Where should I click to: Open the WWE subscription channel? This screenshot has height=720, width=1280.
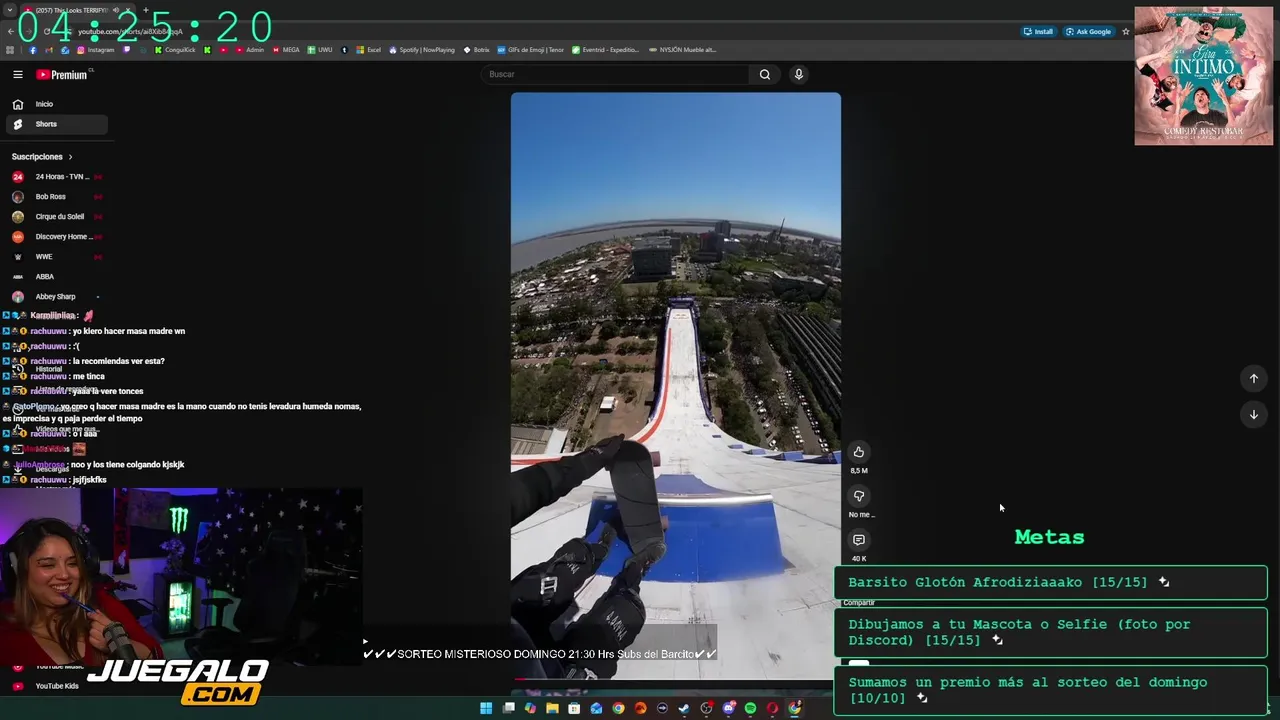pyautogui.click(x=56, y=257)
